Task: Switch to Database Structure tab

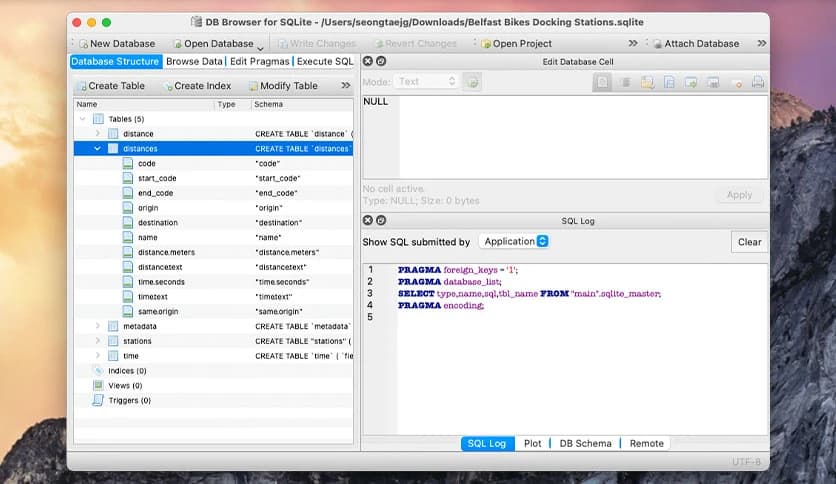Action: [x=115, y=61]
